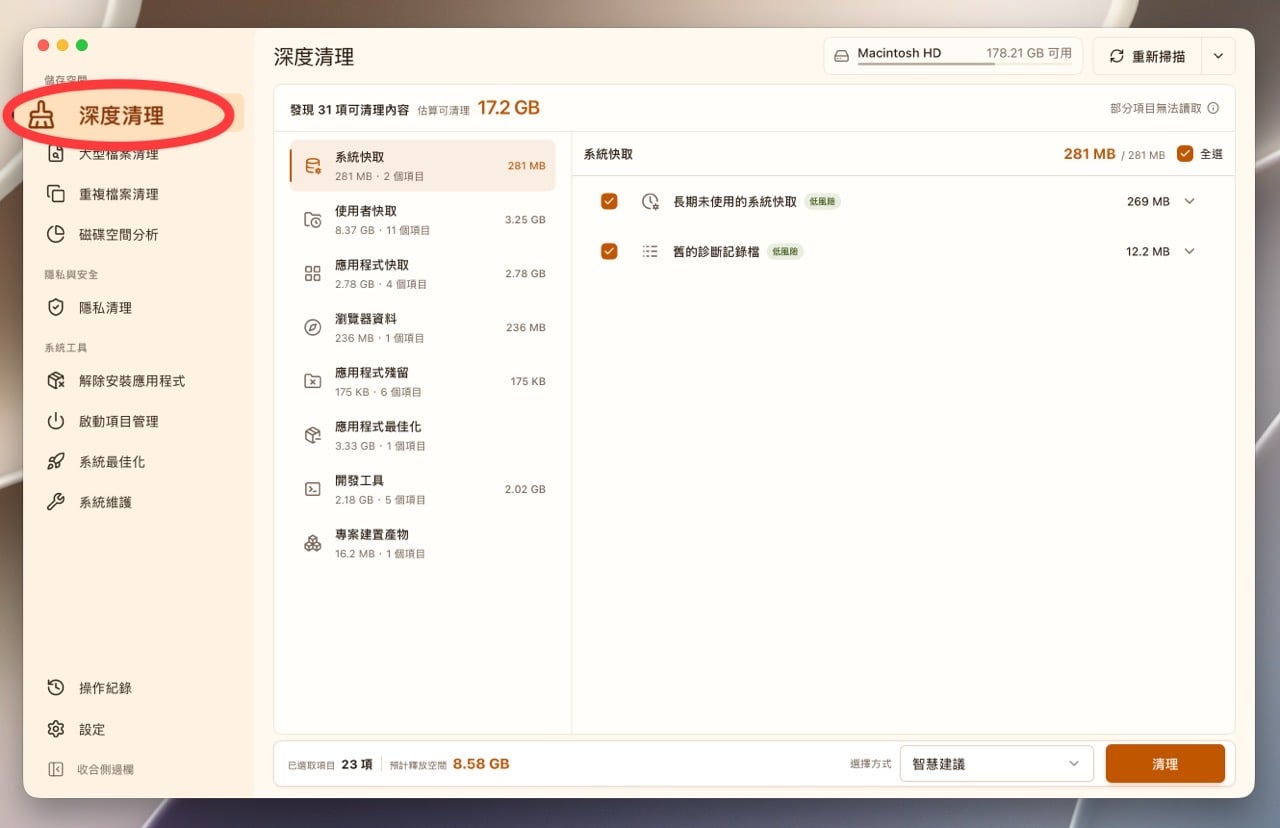
Task: Click the orange 清理 button
Action: [1165, 764]
